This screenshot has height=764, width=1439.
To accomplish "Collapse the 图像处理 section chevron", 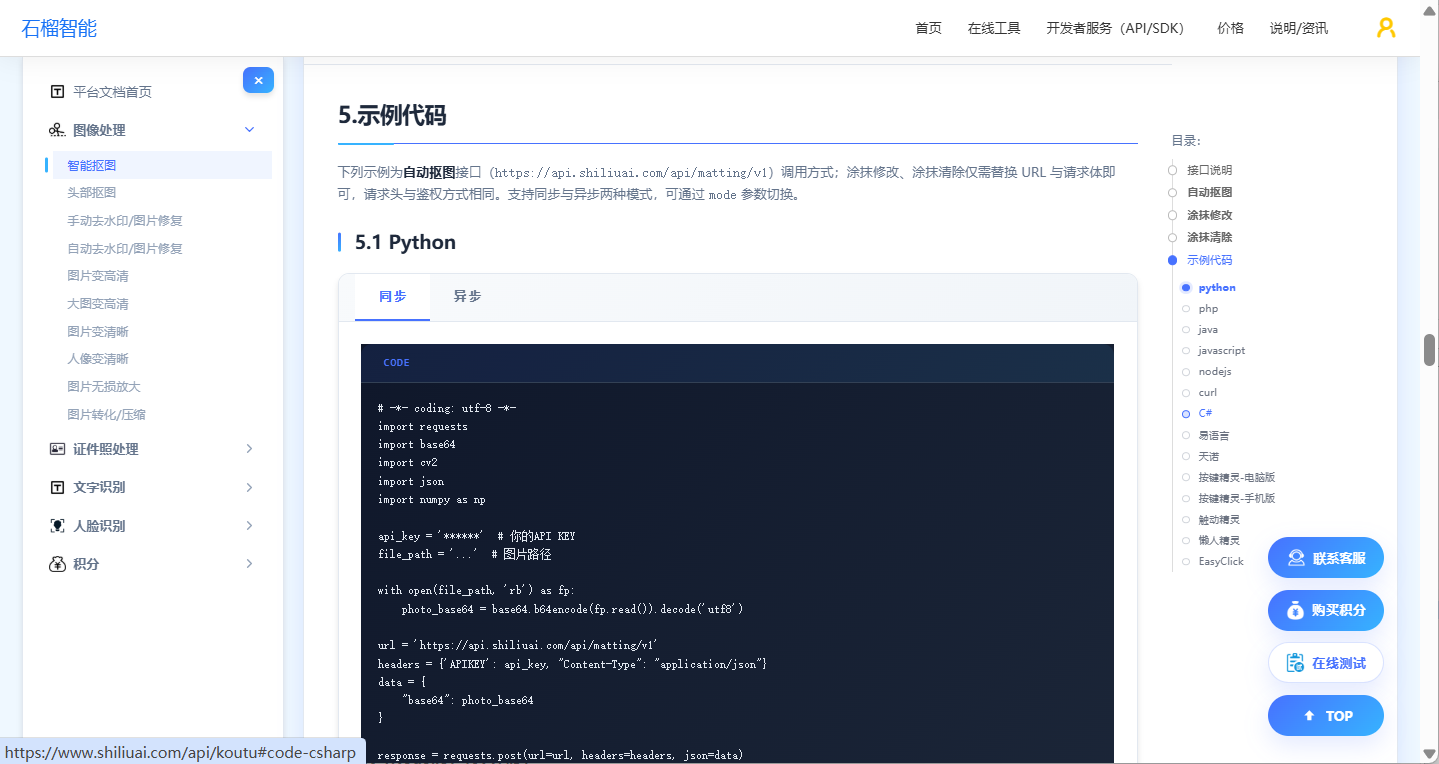I will pyautogui.click(x=250, y=130).
